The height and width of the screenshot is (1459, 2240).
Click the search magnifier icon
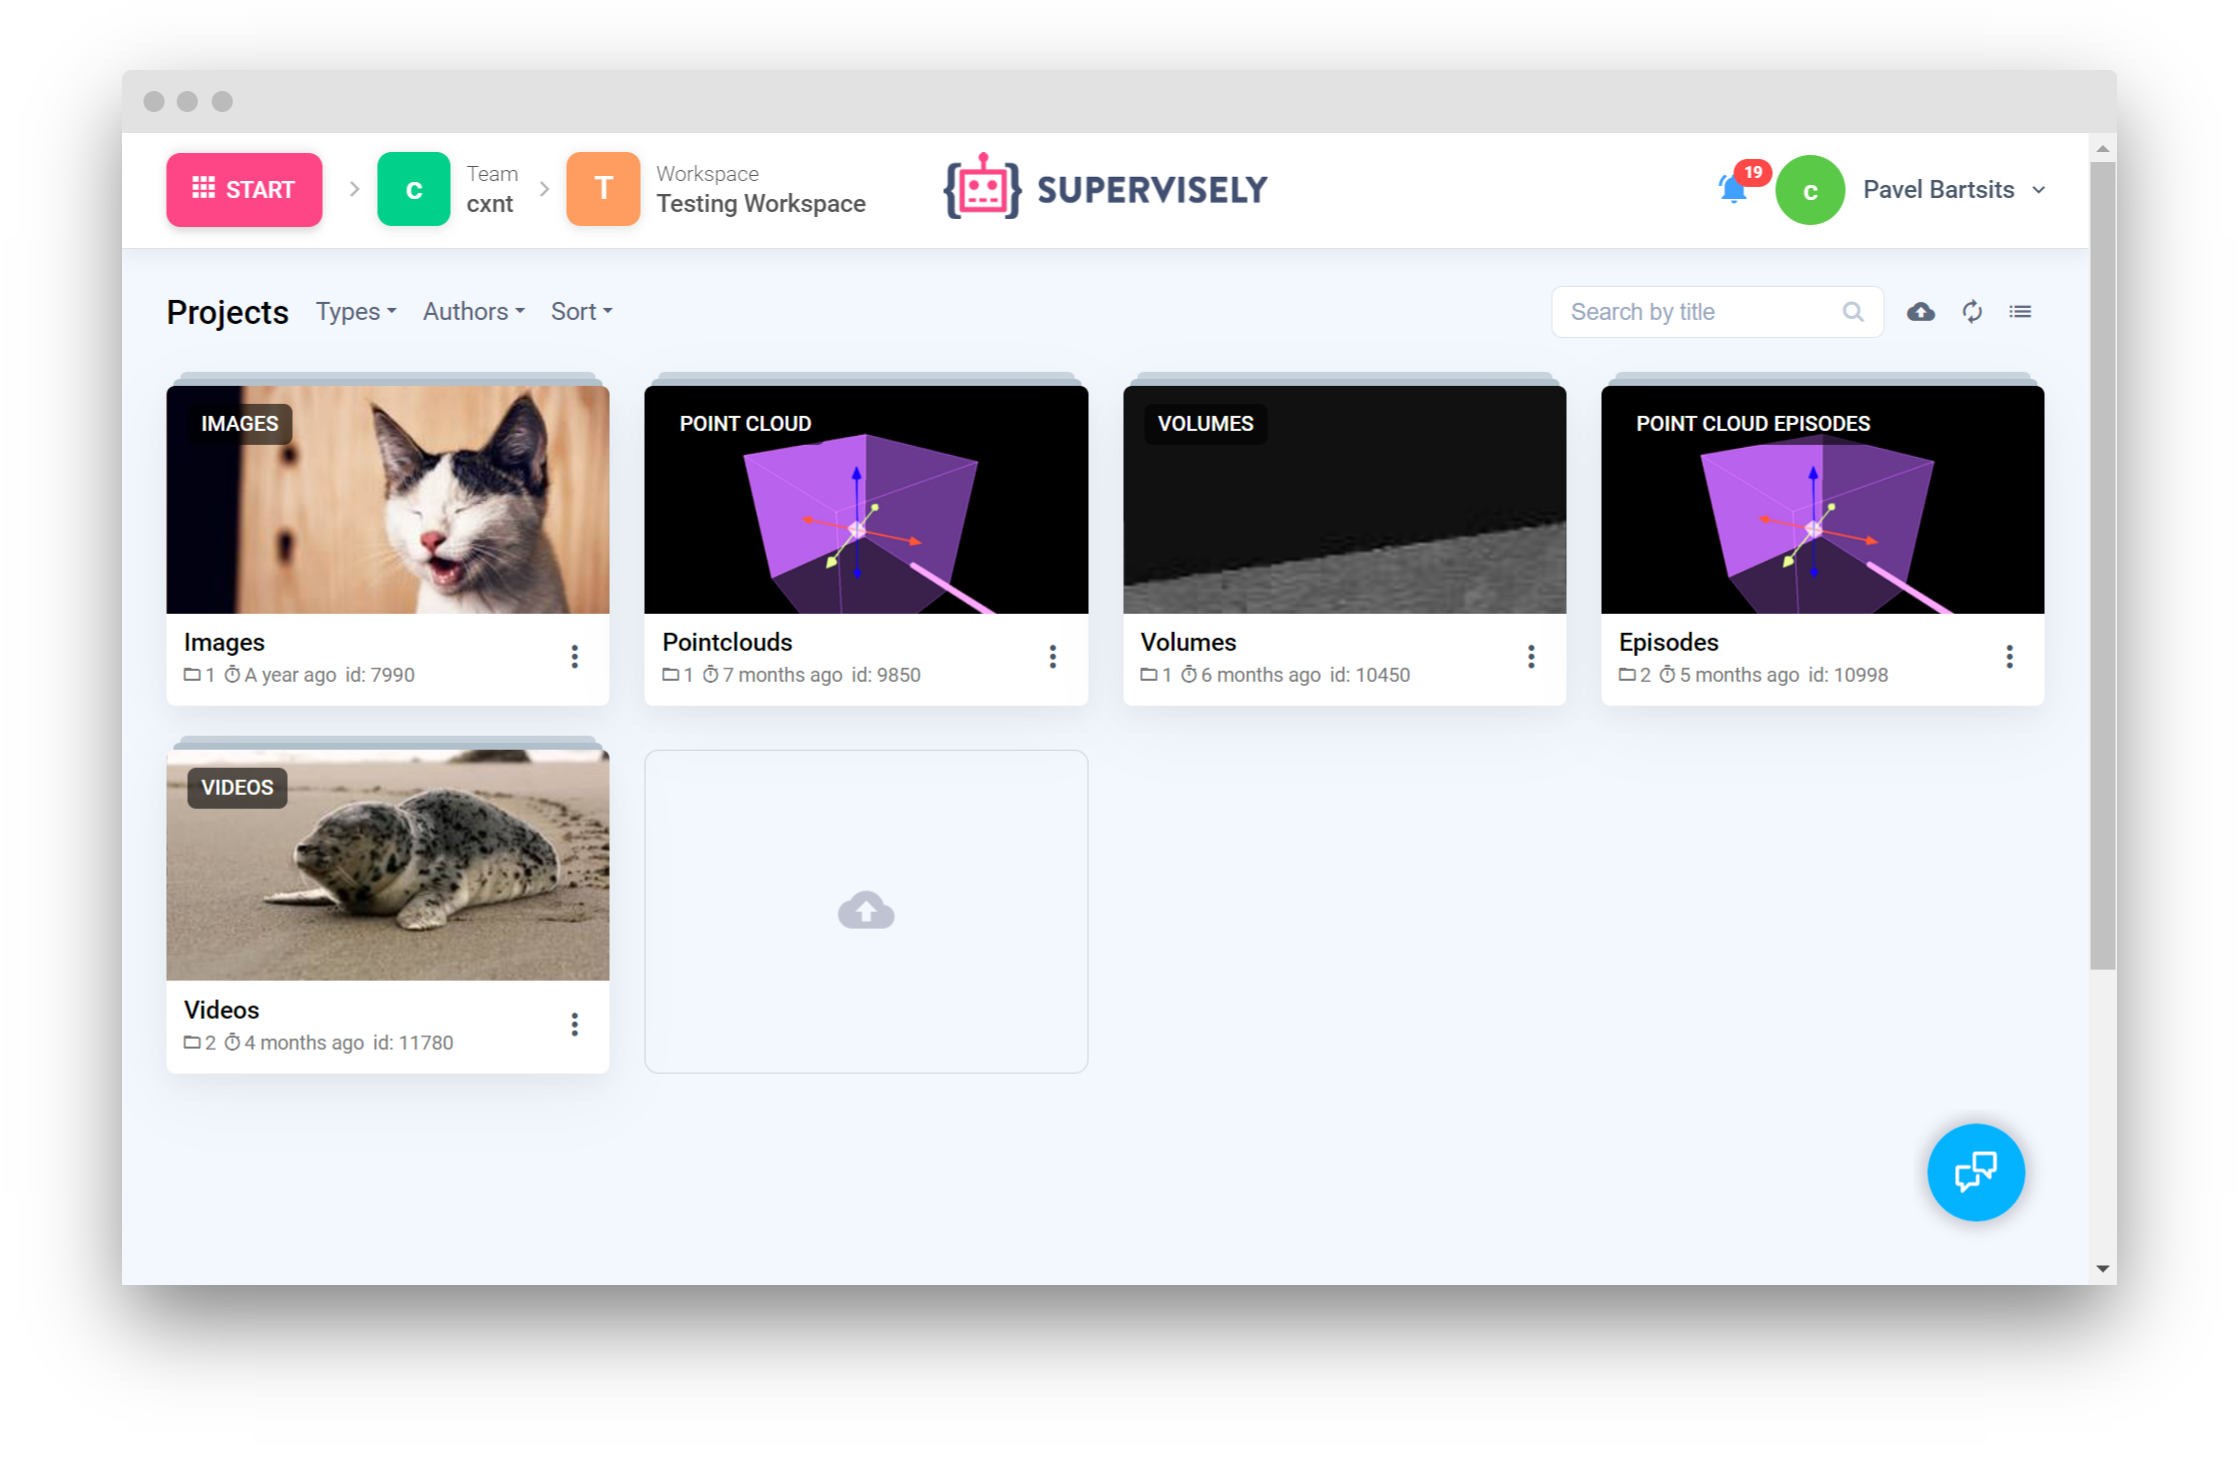[1853, 312]
